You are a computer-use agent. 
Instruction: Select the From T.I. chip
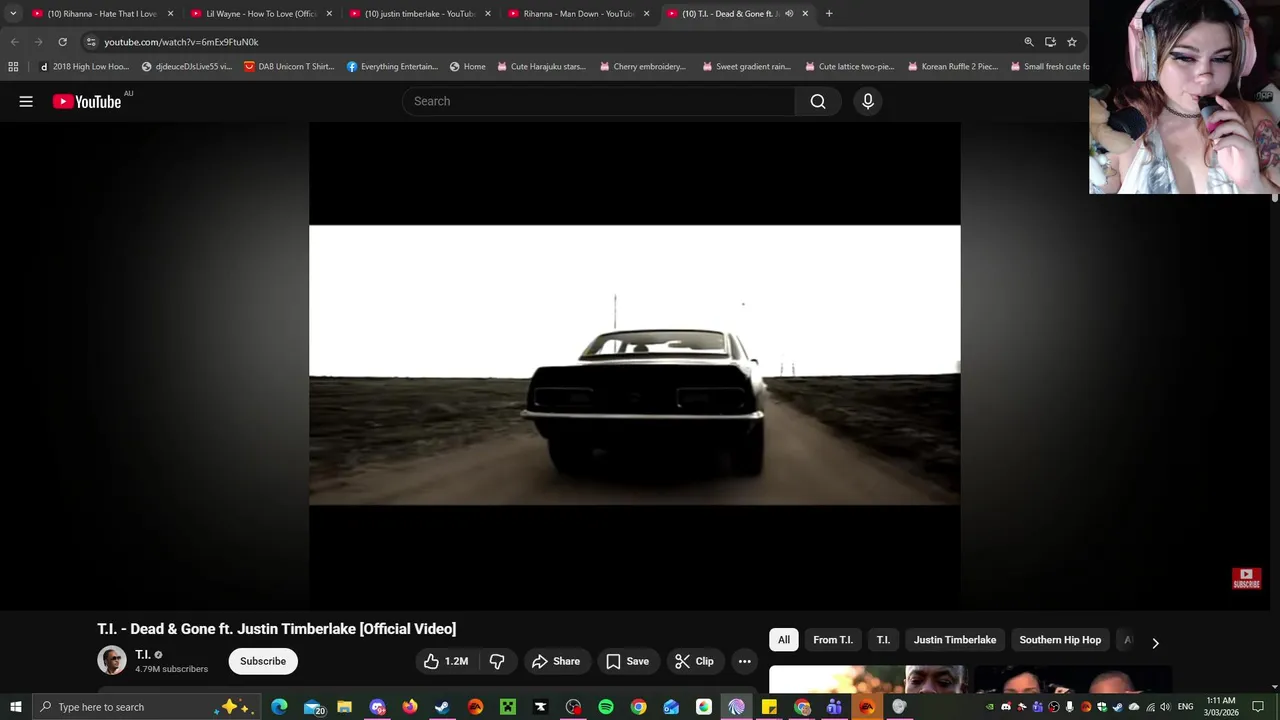click(833, 640)
